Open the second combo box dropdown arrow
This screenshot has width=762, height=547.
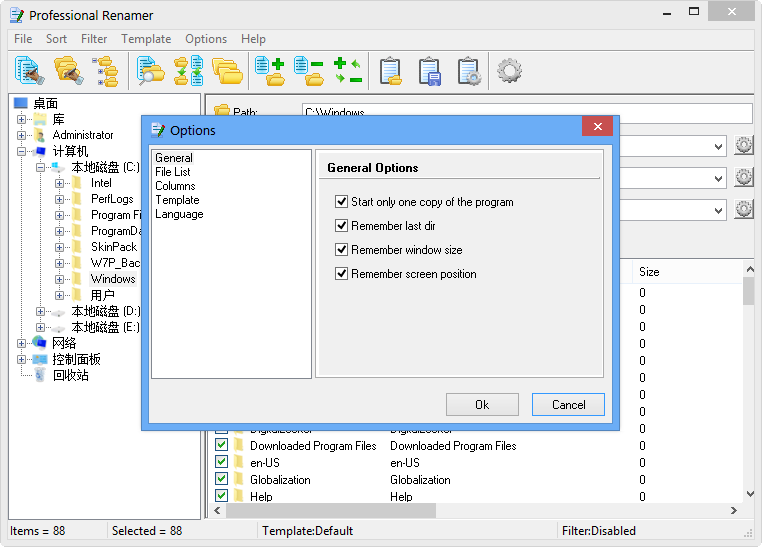coord(718,179)
